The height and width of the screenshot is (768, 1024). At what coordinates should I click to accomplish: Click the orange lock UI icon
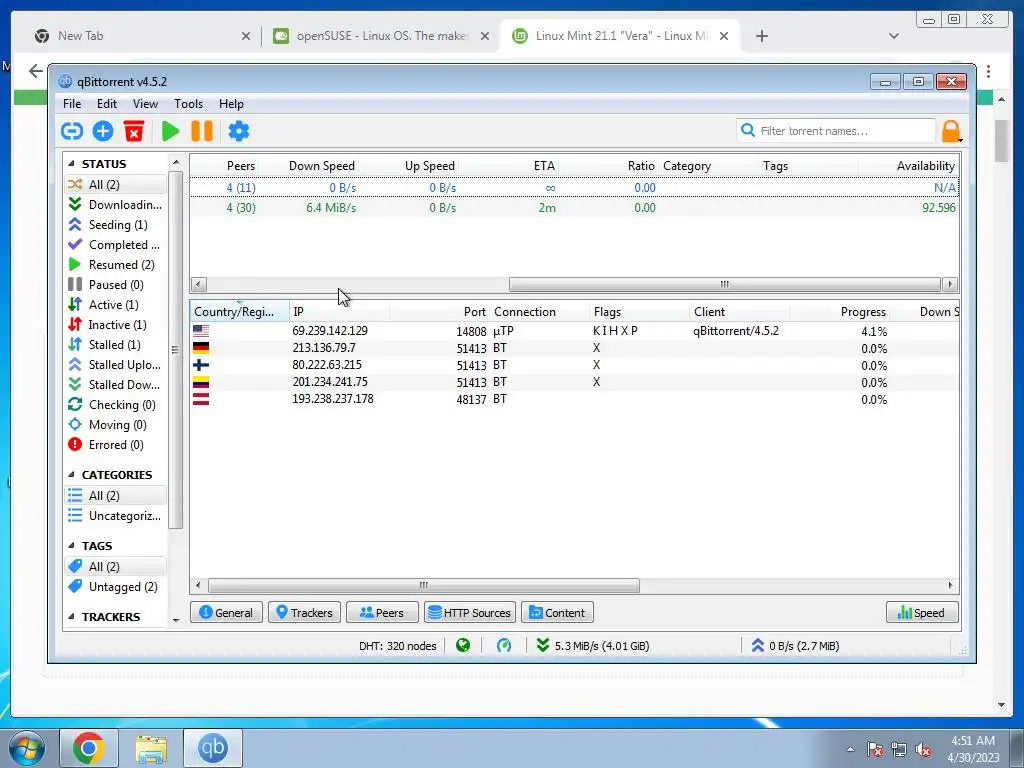952,131
